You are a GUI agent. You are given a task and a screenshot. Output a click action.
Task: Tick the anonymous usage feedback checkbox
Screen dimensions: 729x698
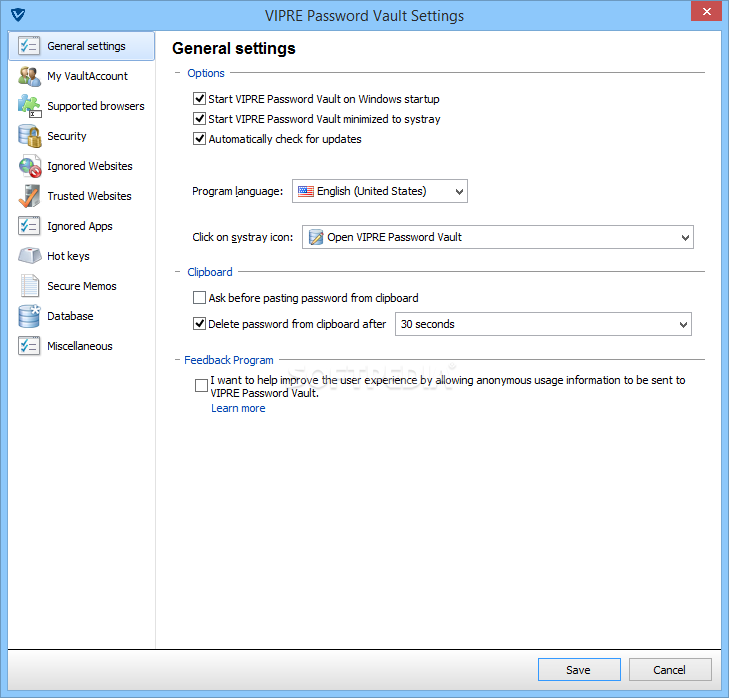[x=201, y=386]
